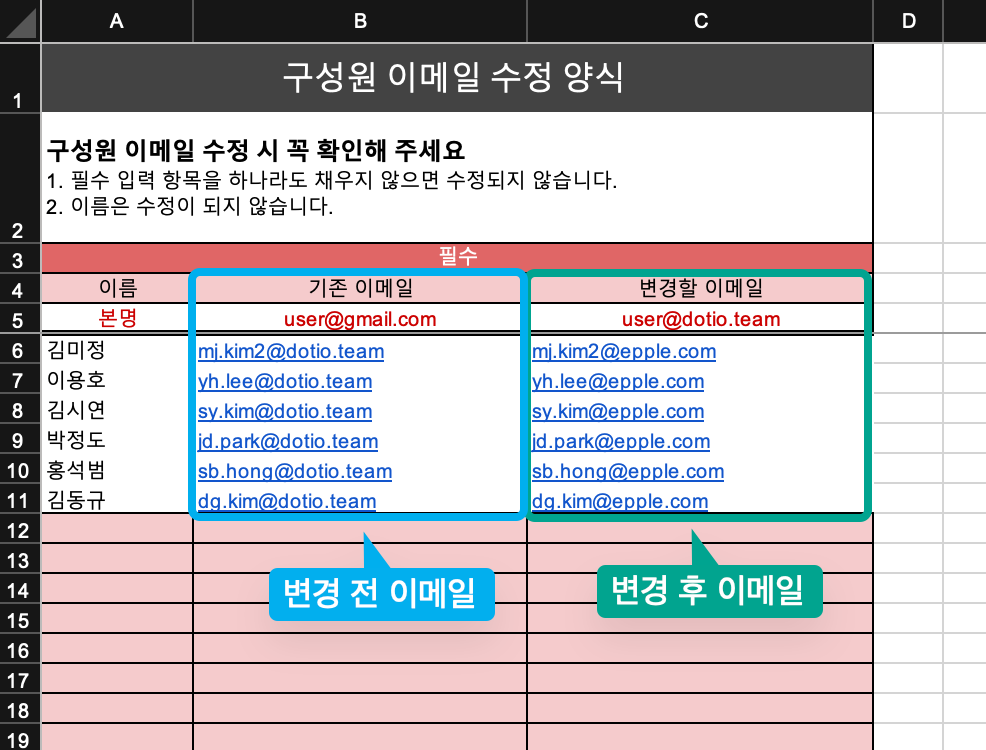Open link sy.kim@dotio.team
This screenshot has height=750, width=986.
coord(285,412)
